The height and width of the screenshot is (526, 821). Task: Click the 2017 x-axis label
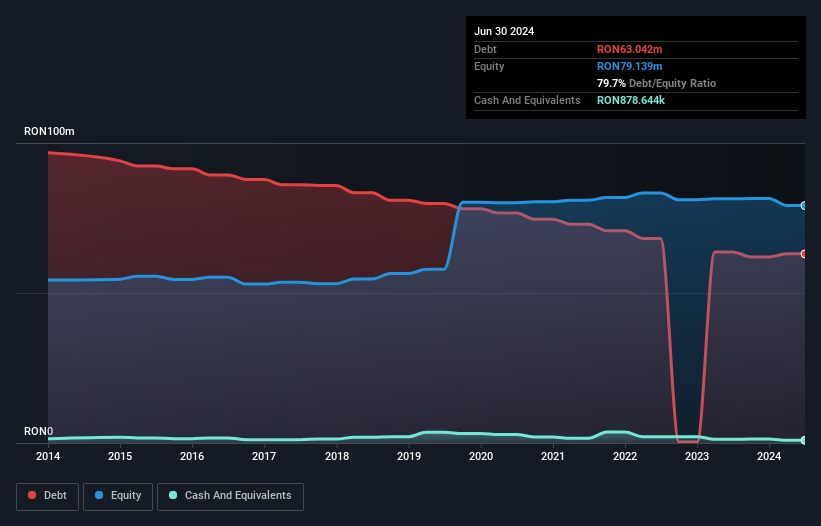point(264,456)
